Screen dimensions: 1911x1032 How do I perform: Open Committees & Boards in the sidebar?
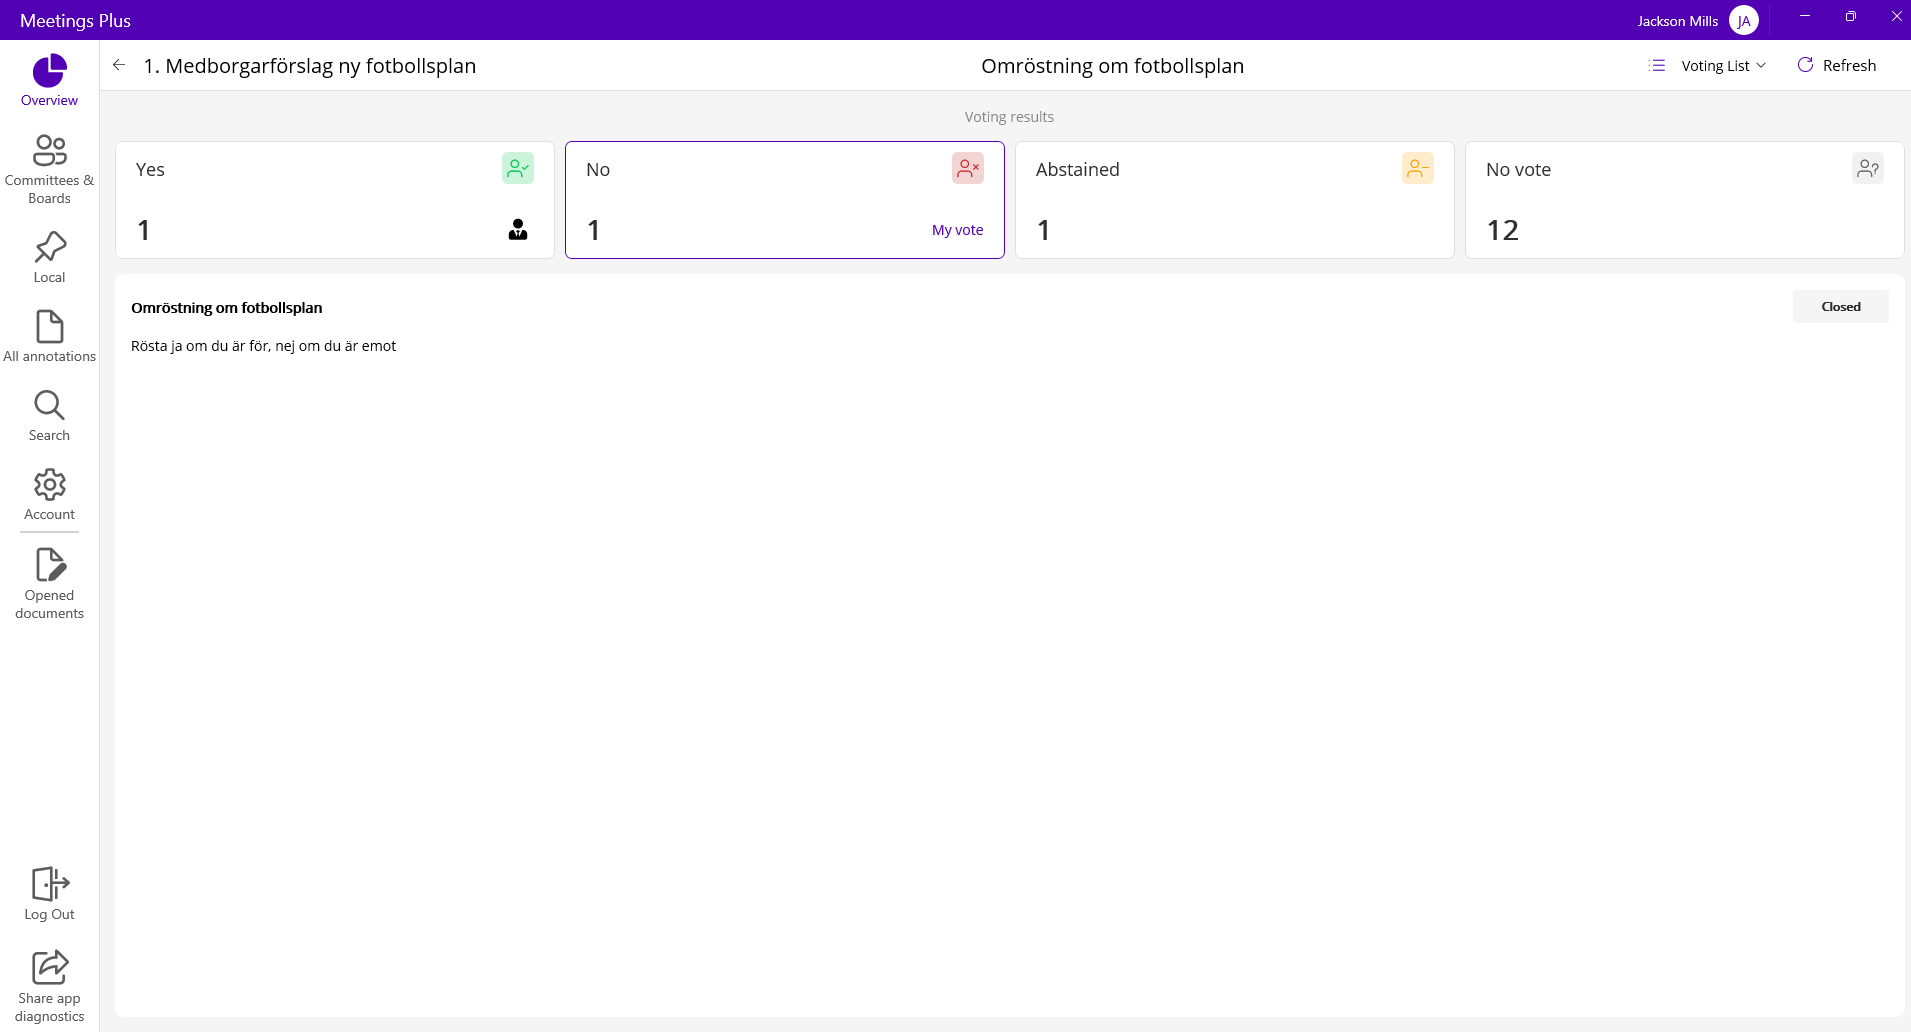click(49, 169)
